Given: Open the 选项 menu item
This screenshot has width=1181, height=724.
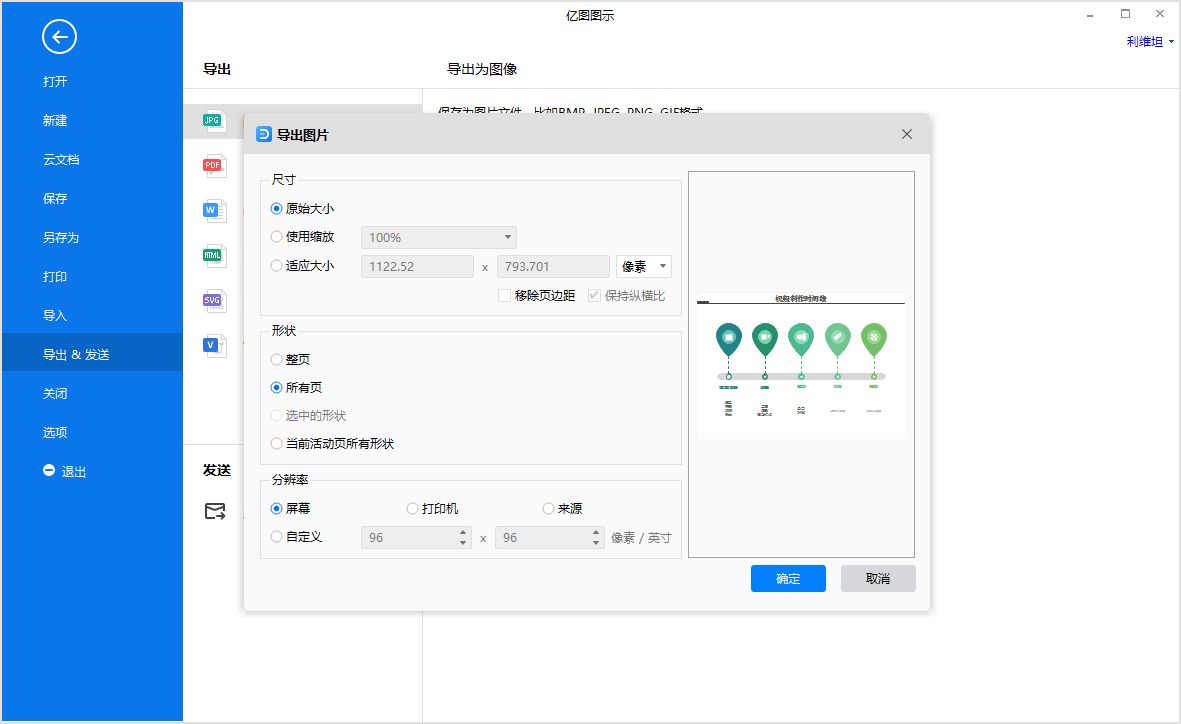Looking at the screenshot, I should tap(55, 432).
